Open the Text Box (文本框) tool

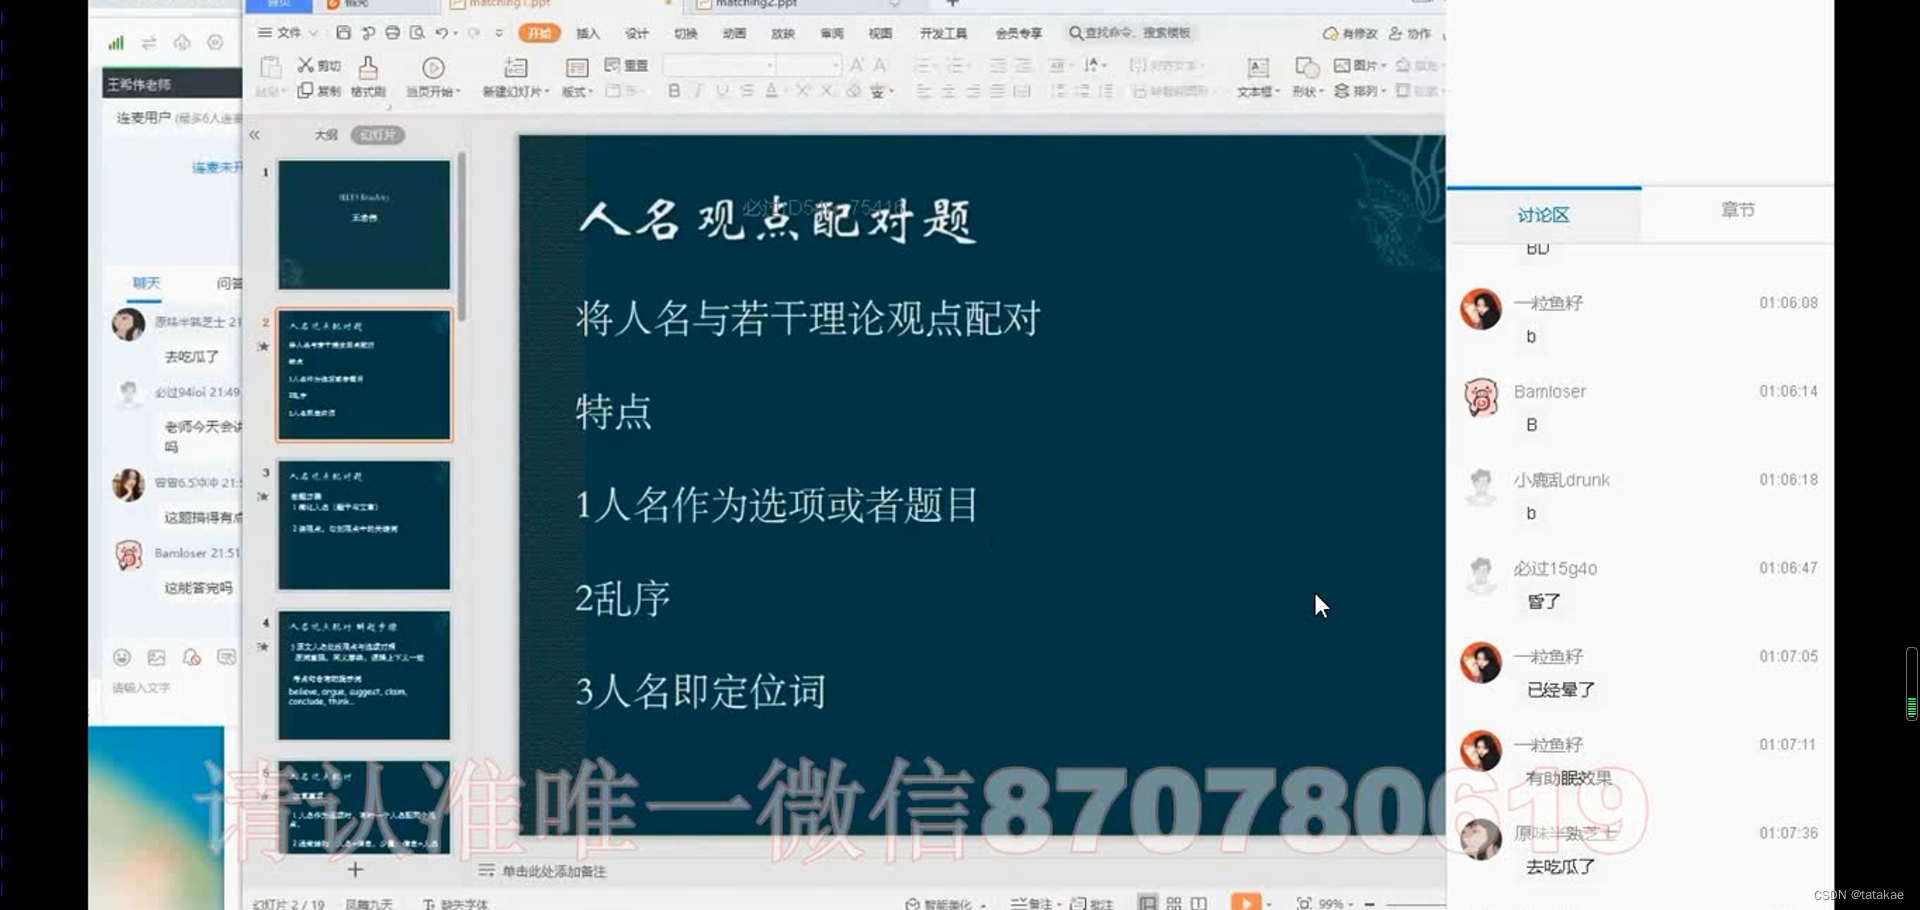[x=1258, y=77]
